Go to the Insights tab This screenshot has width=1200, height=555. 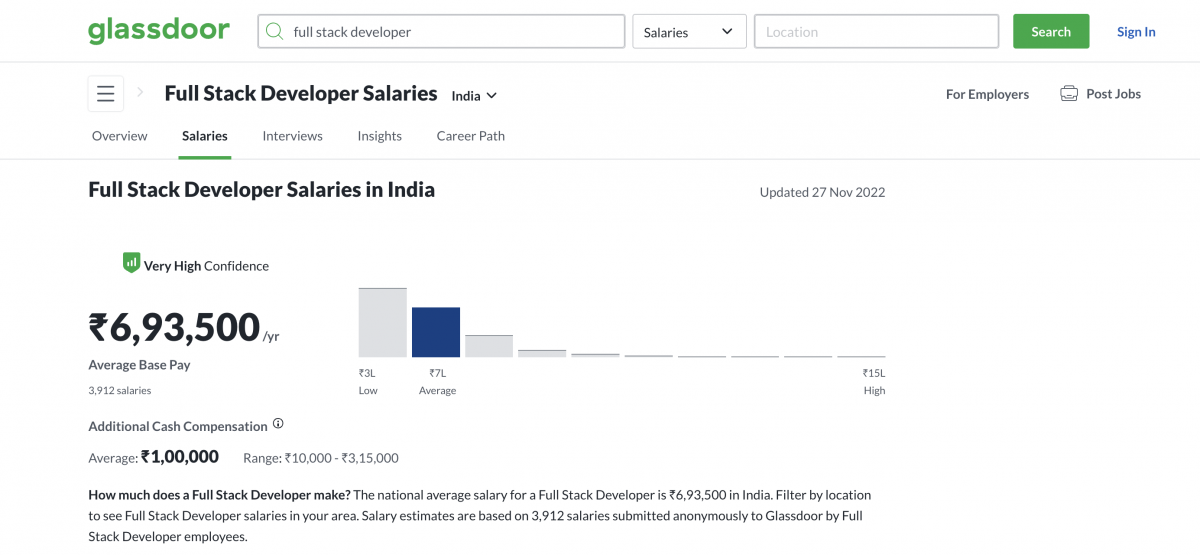tap(380, 136)
